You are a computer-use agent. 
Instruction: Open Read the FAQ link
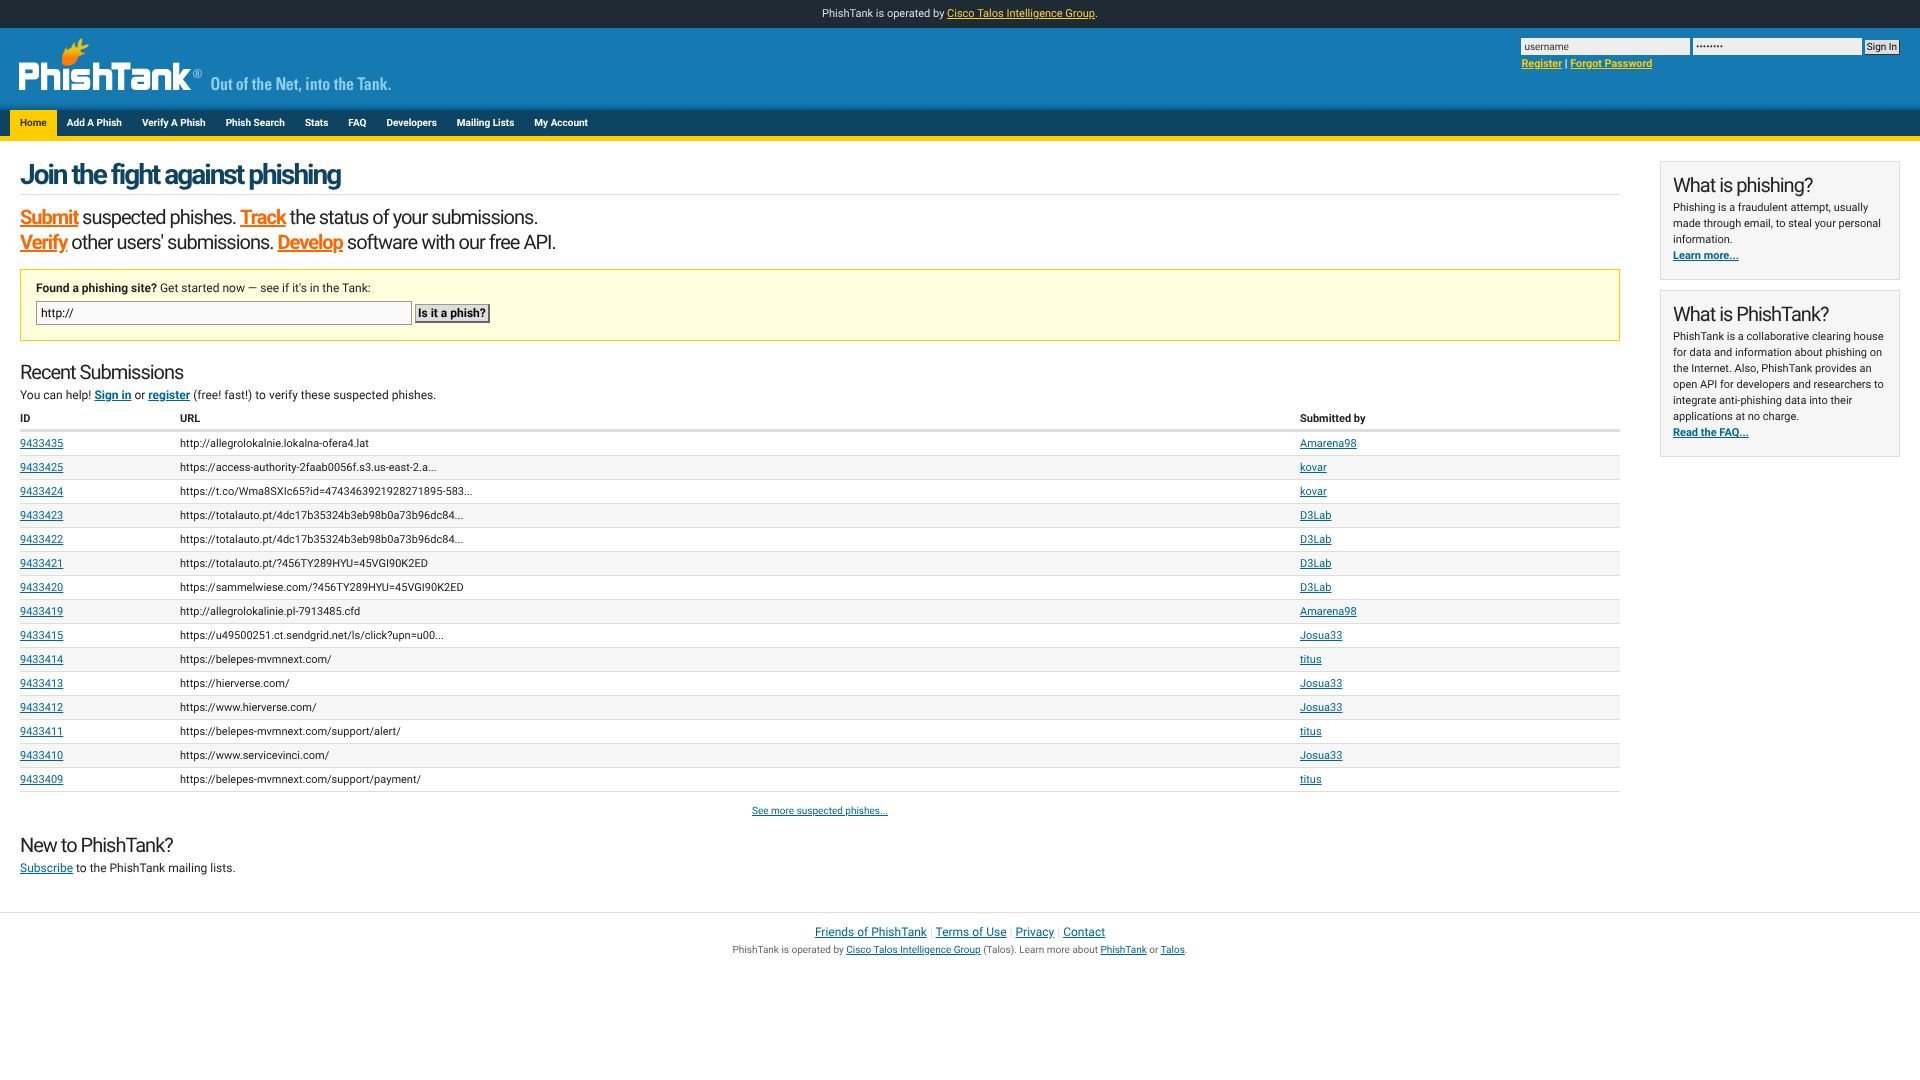coord(1710,433)
